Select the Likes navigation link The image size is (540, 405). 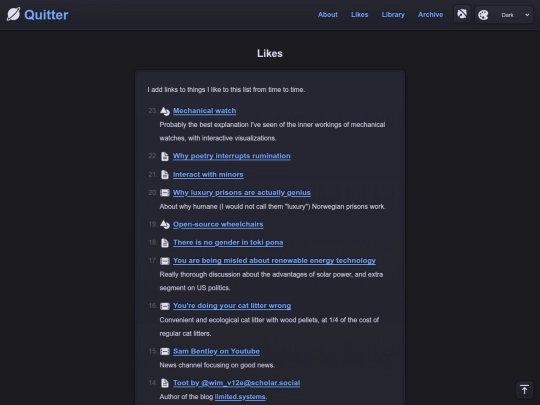360,14
